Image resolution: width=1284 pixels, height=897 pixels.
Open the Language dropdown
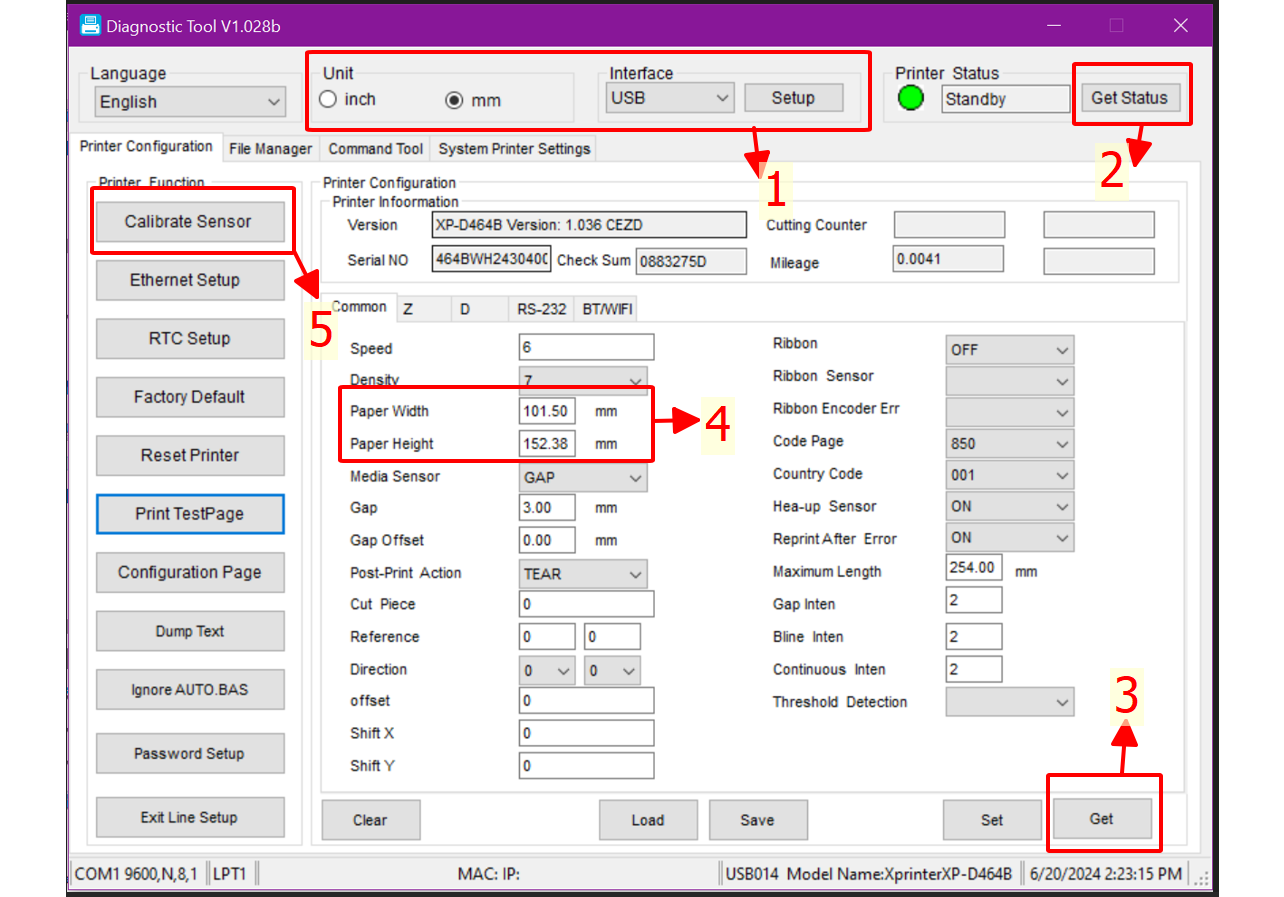click(x=190, y=102)
